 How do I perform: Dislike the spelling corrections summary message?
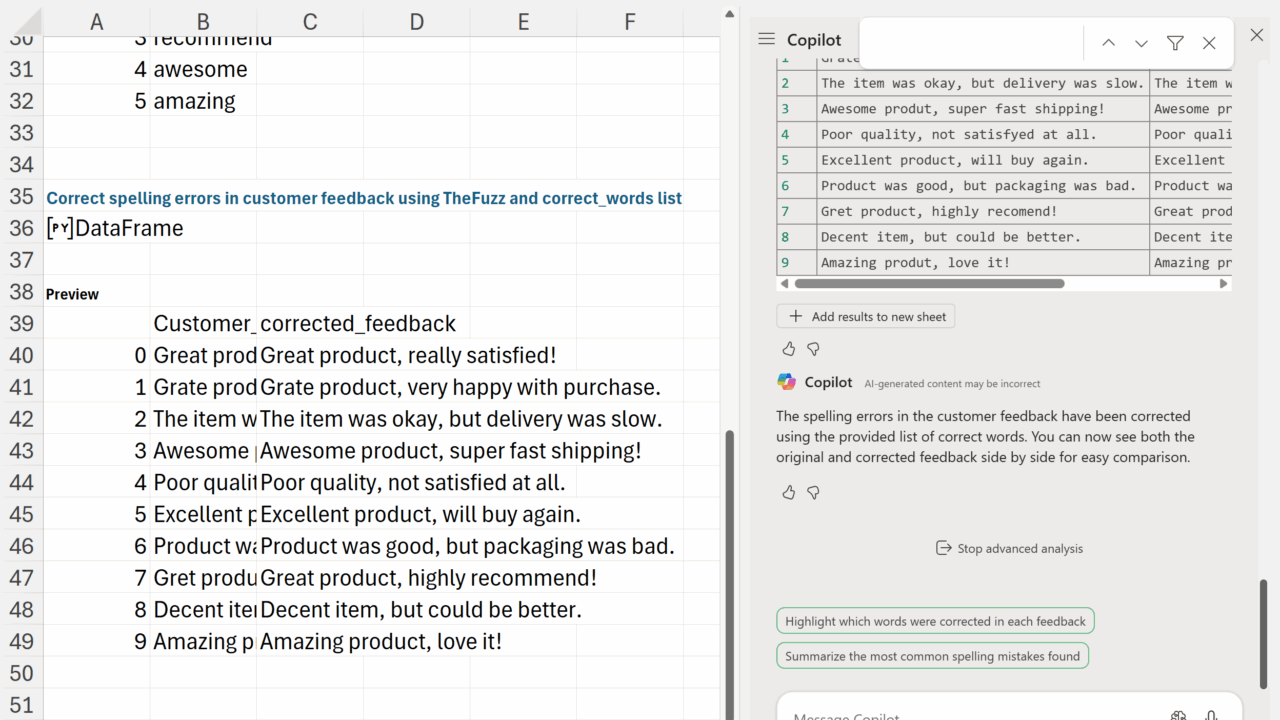(x=813, y=492)
